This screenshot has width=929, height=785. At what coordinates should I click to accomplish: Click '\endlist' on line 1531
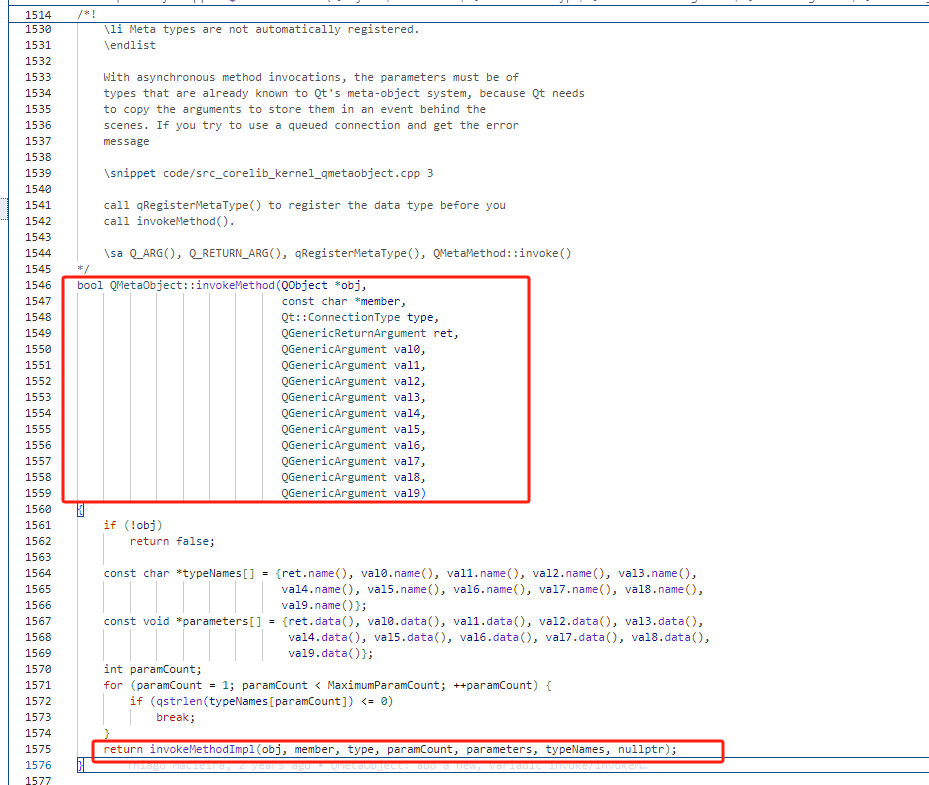coord(130,45)
